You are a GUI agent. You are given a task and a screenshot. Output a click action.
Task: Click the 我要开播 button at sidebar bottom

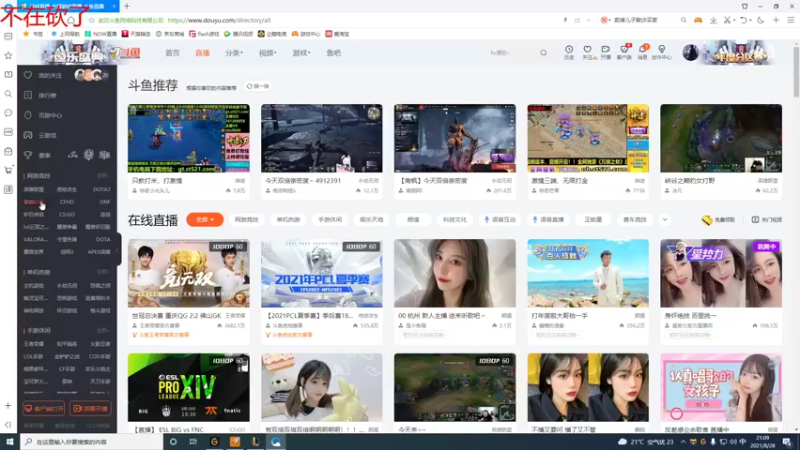[x=90, y=408]
